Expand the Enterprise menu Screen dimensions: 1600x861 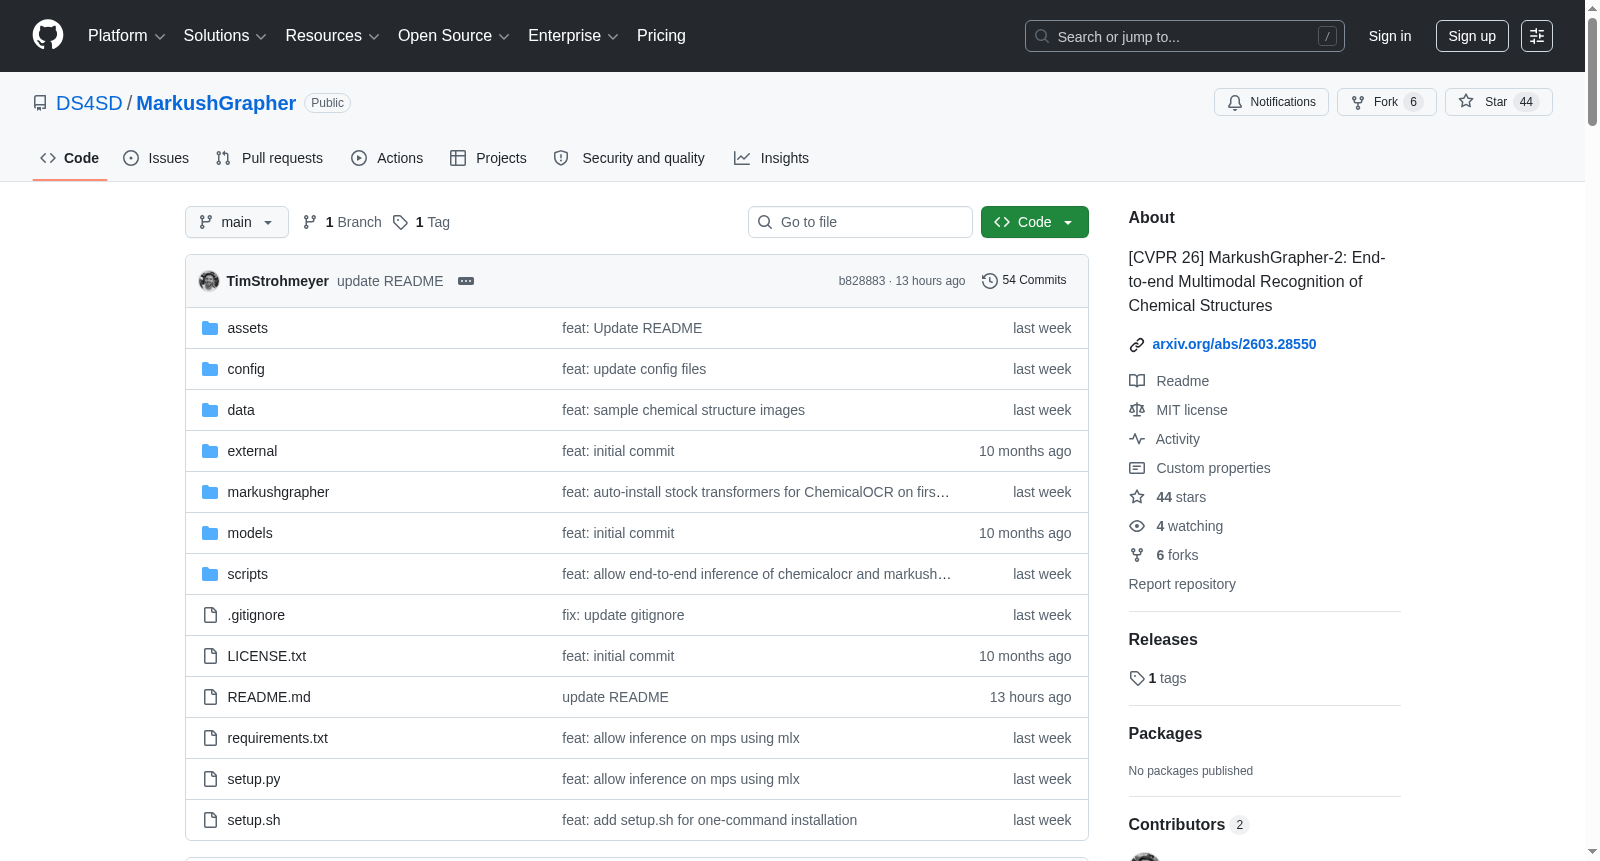(573, 36)
